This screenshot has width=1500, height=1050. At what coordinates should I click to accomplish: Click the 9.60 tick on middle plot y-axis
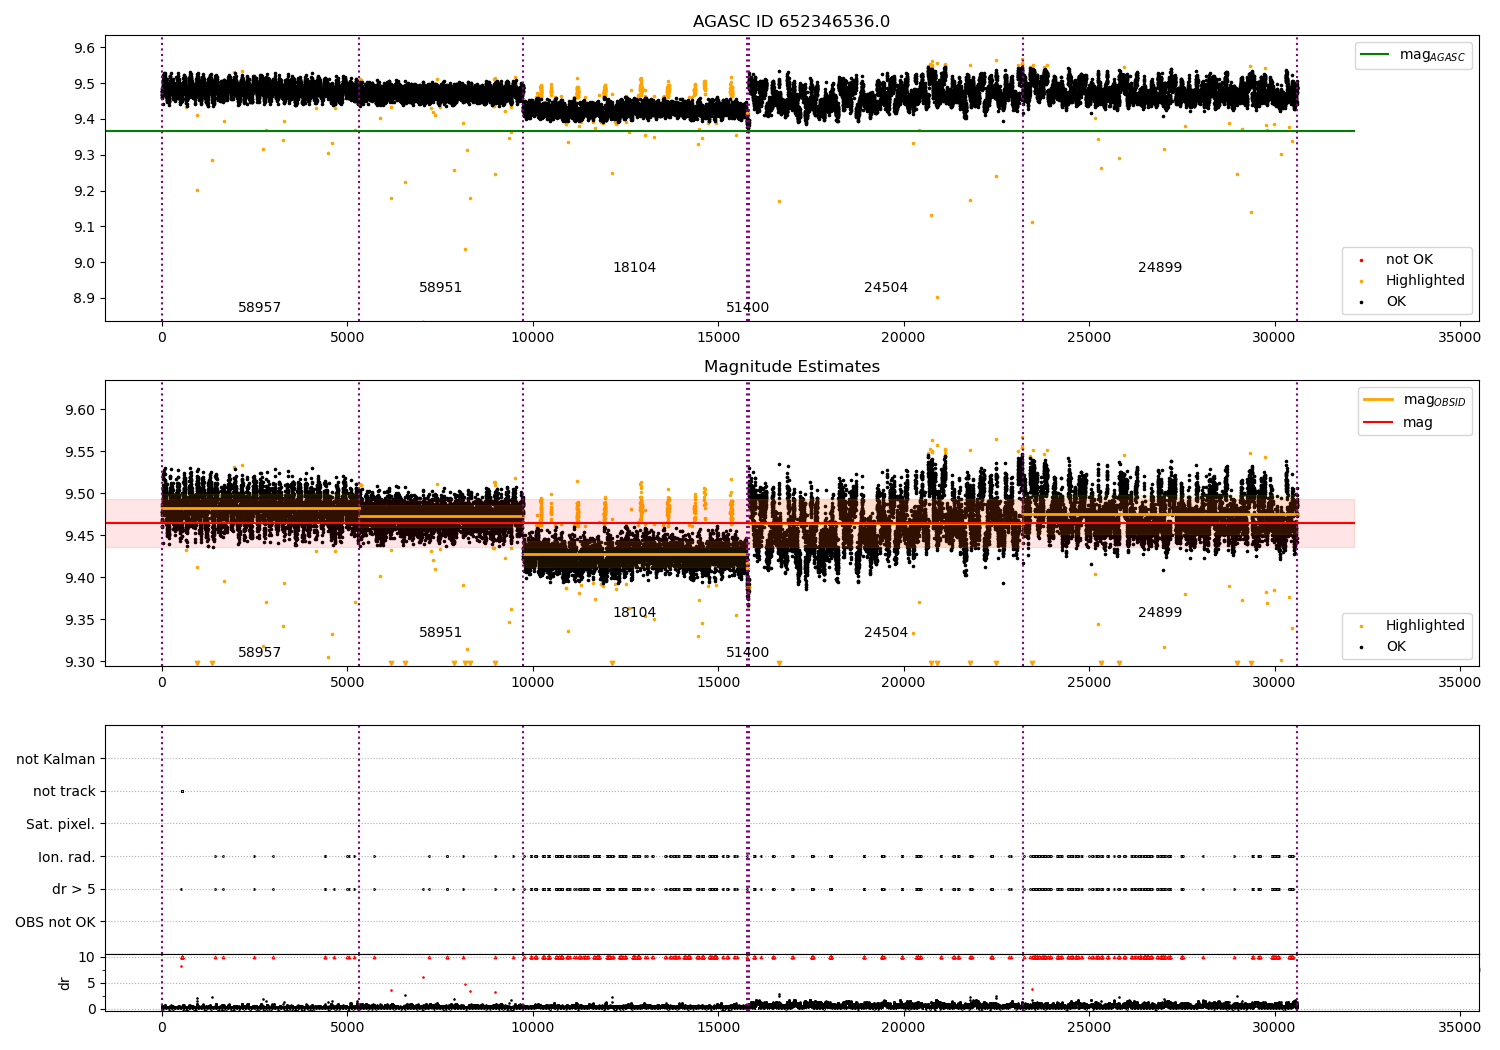80,410
